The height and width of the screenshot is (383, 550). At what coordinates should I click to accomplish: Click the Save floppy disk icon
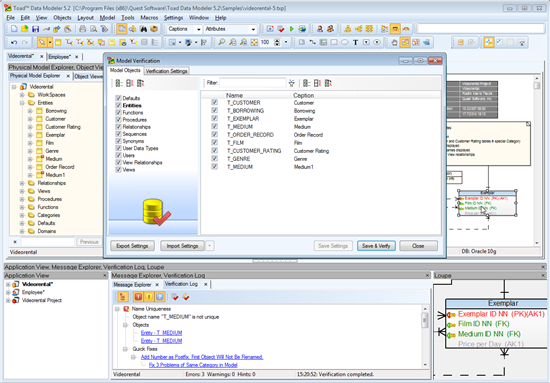click(35, 29)
